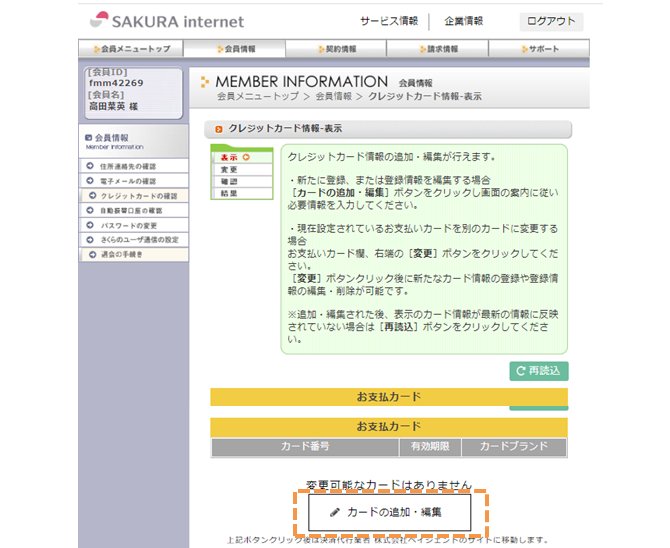Select the 表示 step in the progress list

pos(242,157)
